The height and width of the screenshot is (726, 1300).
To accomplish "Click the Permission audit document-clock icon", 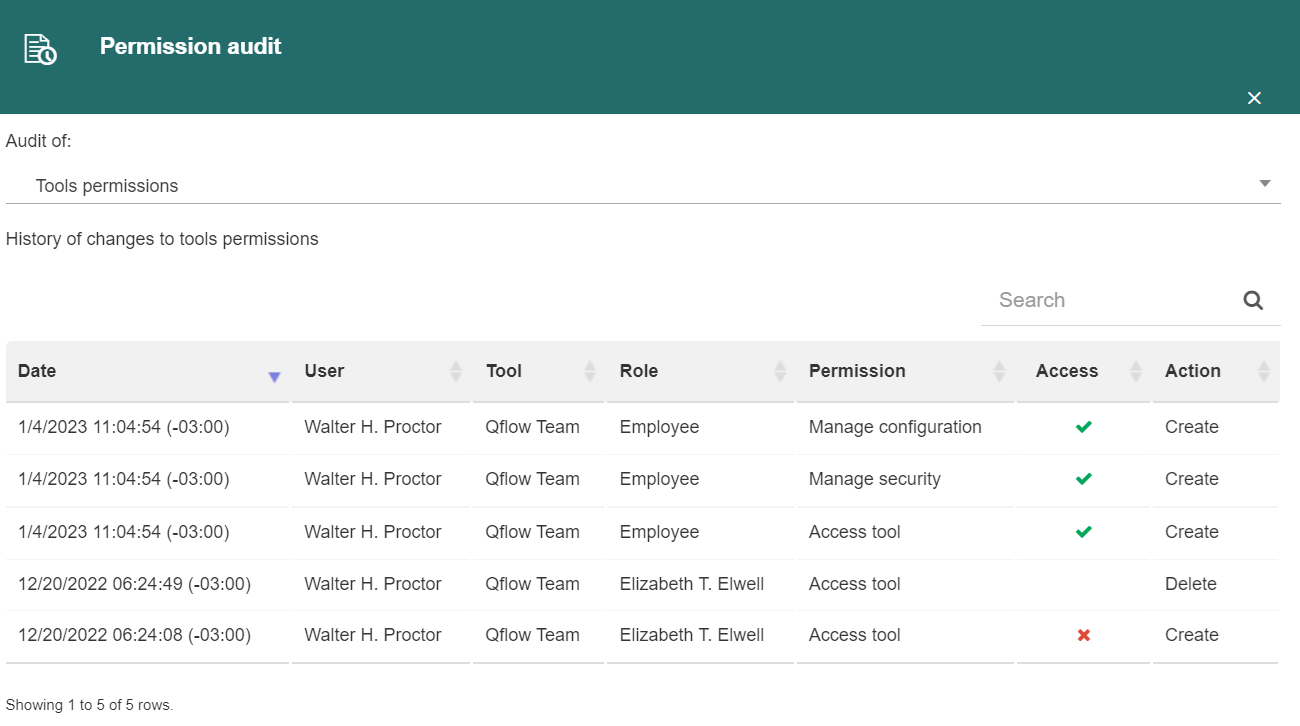I will pyautogui.click(x=40, y=49).
